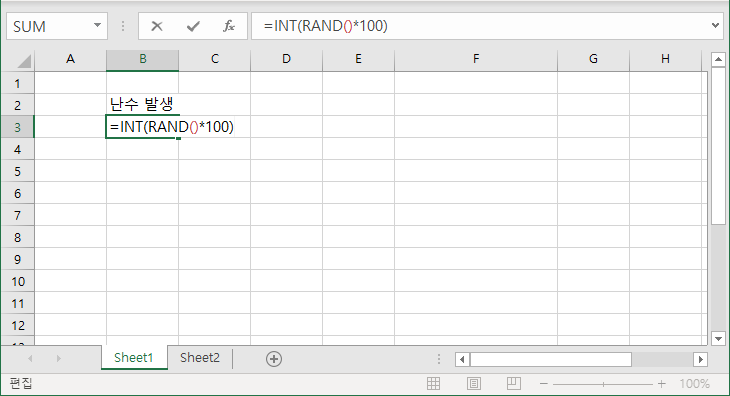Select row 8 header
The image size is (730, 396).
[x=18, y=237]
